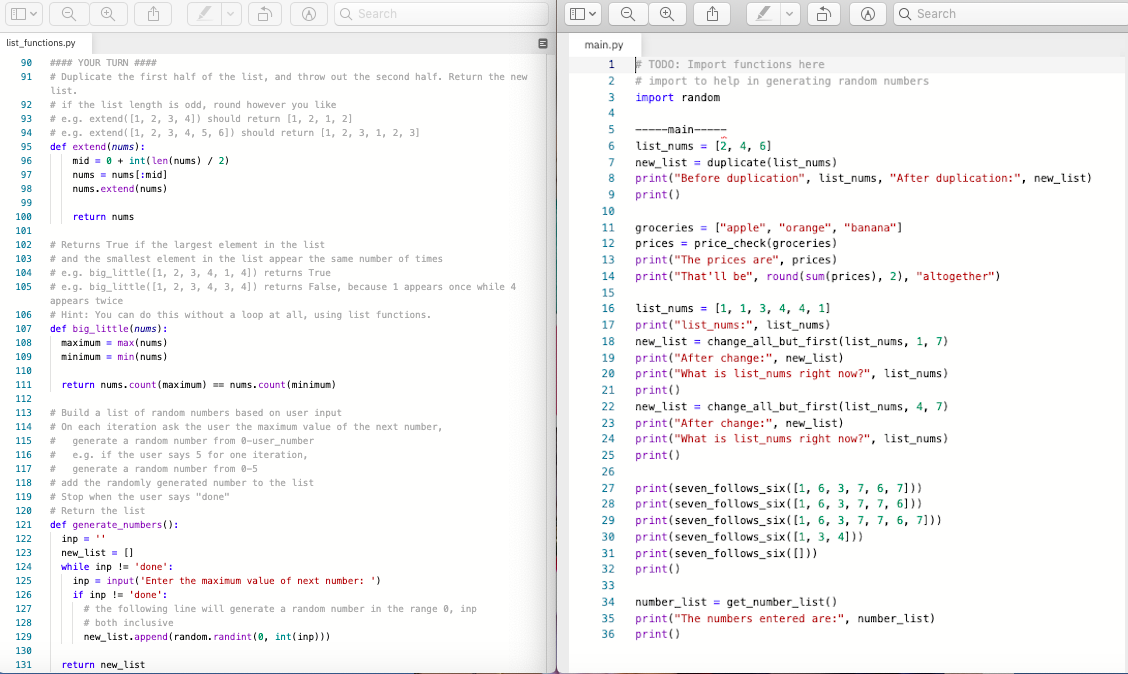Viewport: 1128px width, 674px height.
Task: Show Markup toolbar in list_functions.py window
Action: 309,14
